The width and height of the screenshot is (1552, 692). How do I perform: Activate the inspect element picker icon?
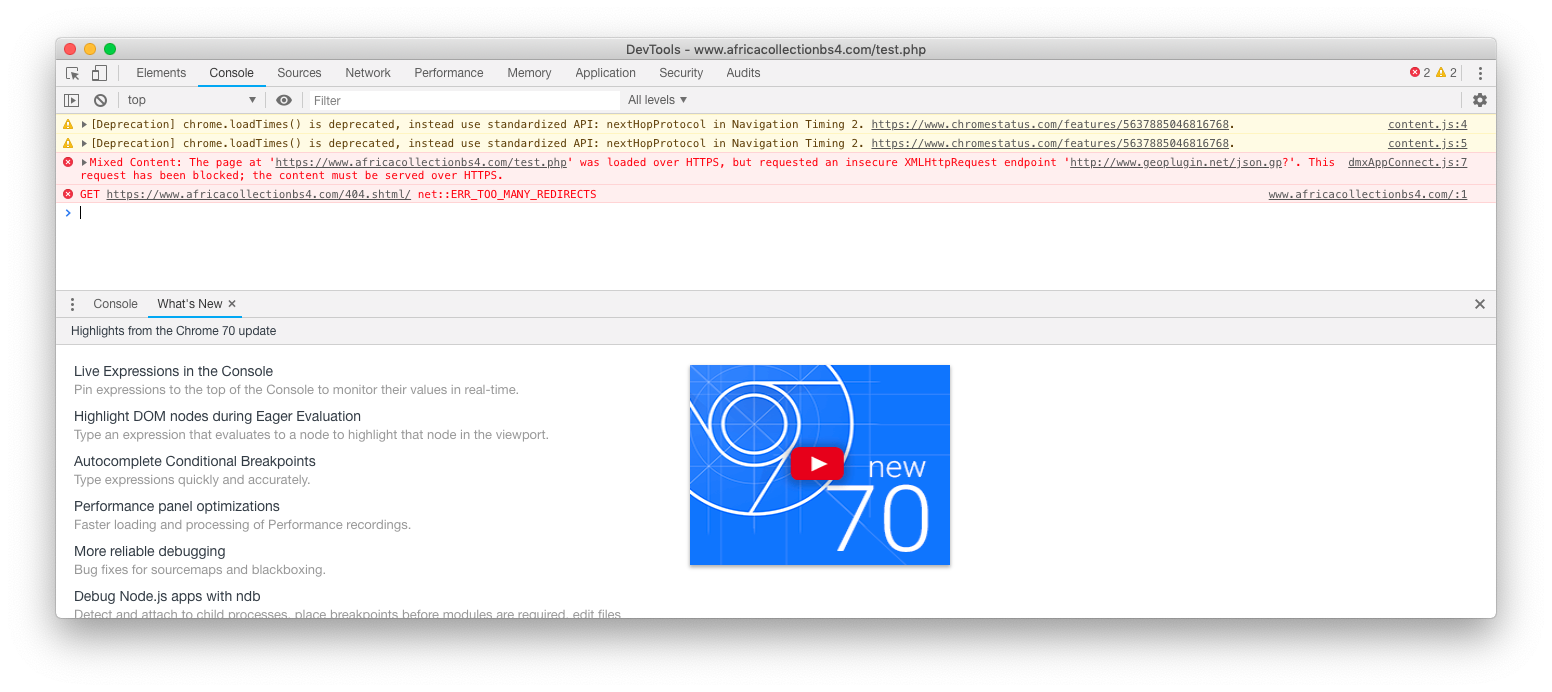72,73
